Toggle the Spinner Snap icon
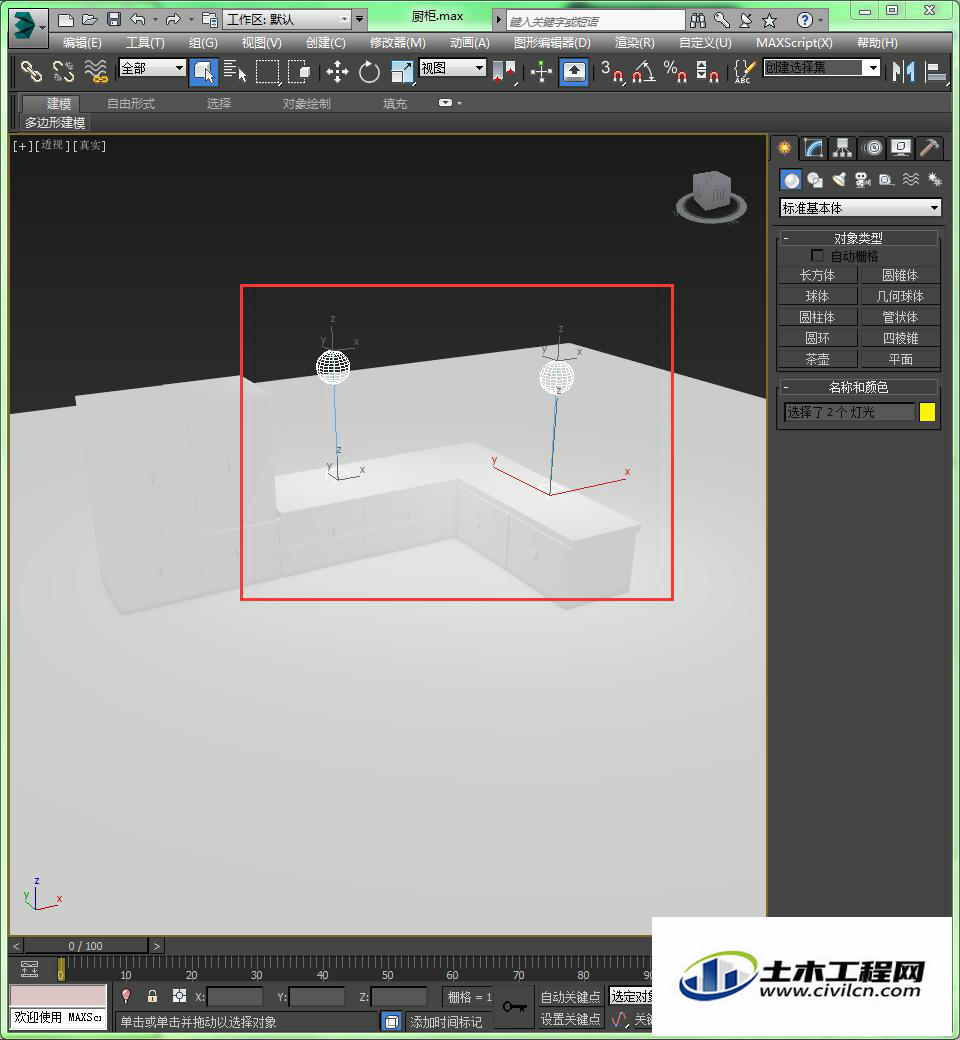The image size is (960, 1040). point(707,72)
